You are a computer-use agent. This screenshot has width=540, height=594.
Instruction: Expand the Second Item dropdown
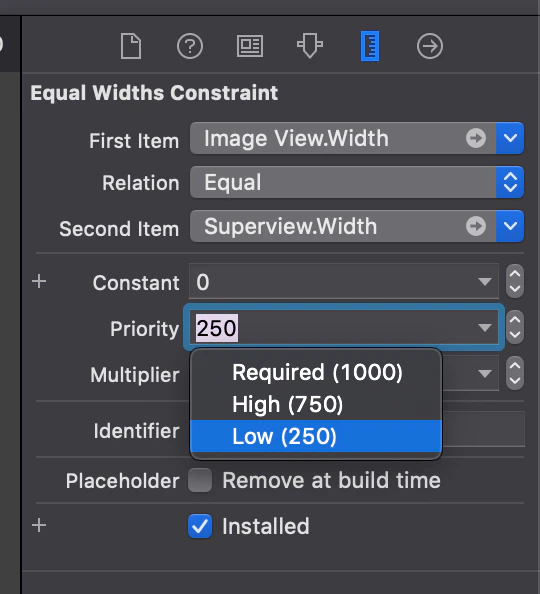[x=510, y=226]
